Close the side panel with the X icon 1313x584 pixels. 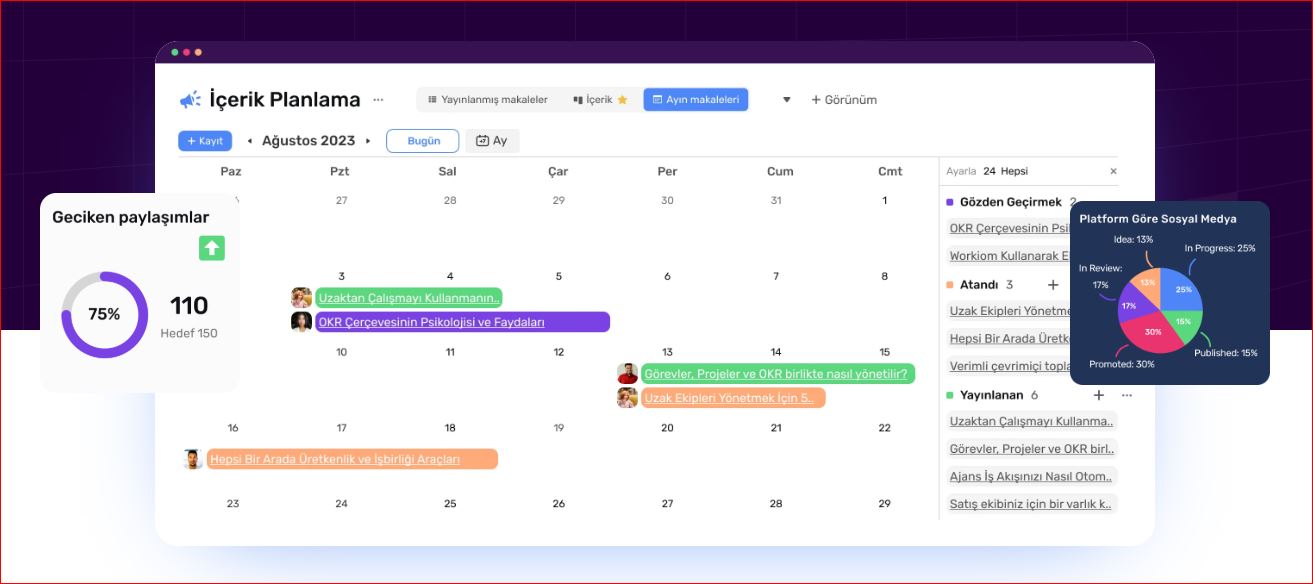coord(1113,171)
